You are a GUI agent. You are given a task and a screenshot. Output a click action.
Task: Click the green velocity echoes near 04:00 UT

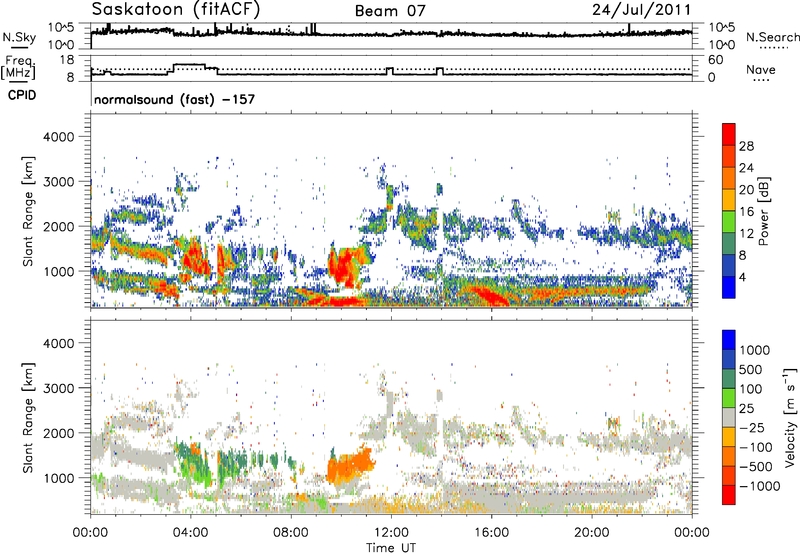196,464
